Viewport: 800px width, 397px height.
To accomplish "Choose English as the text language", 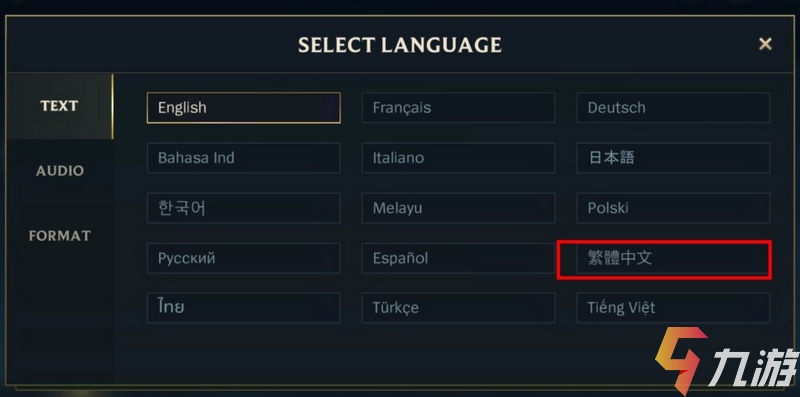I will [x=243, y=108].
